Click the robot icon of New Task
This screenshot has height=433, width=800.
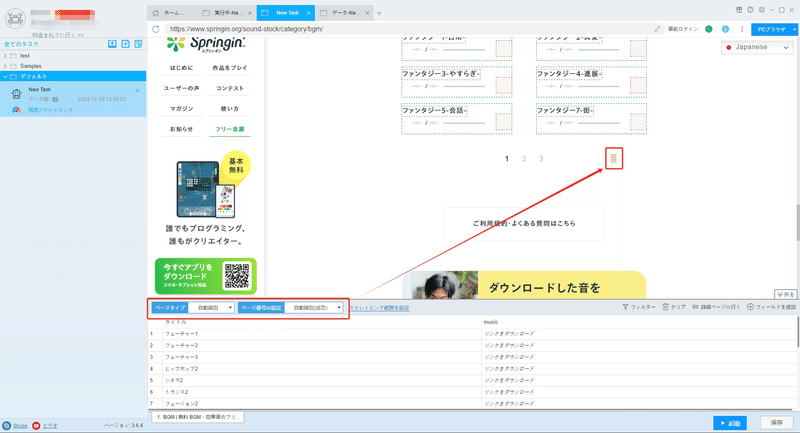(x=16, y=94)
